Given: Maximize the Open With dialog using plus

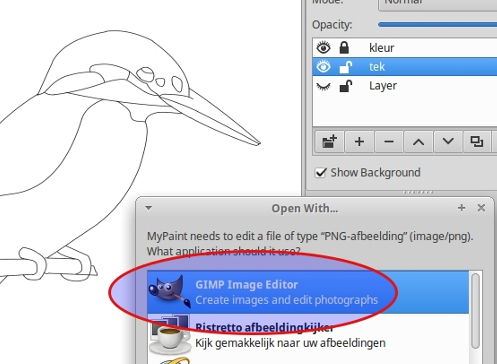Looking at the screenshot, I should [x=462, y=208].
